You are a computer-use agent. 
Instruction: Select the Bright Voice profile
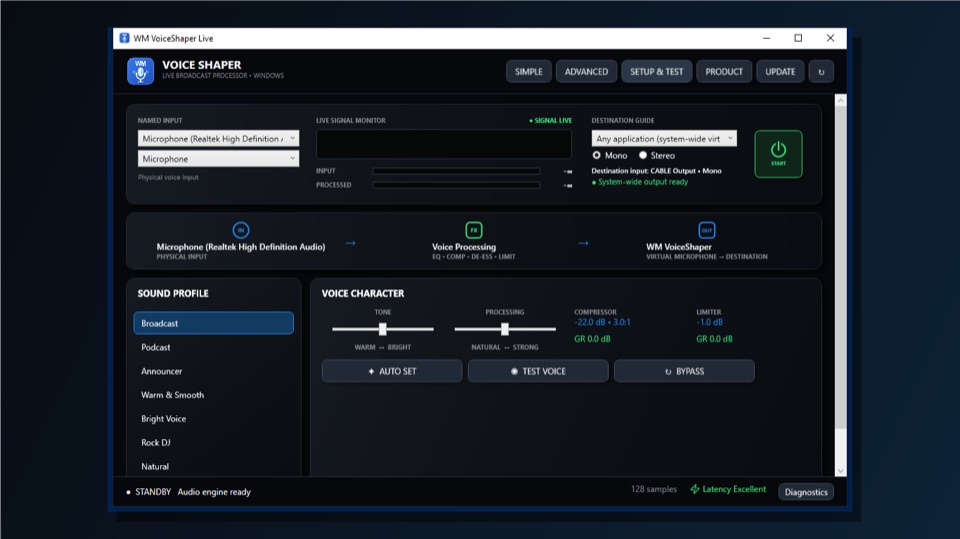(214, 418)
